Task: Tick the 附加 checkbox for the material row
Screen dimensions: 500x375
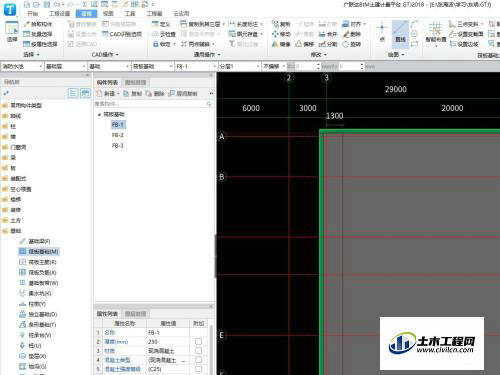Action: tap(198, 351)
